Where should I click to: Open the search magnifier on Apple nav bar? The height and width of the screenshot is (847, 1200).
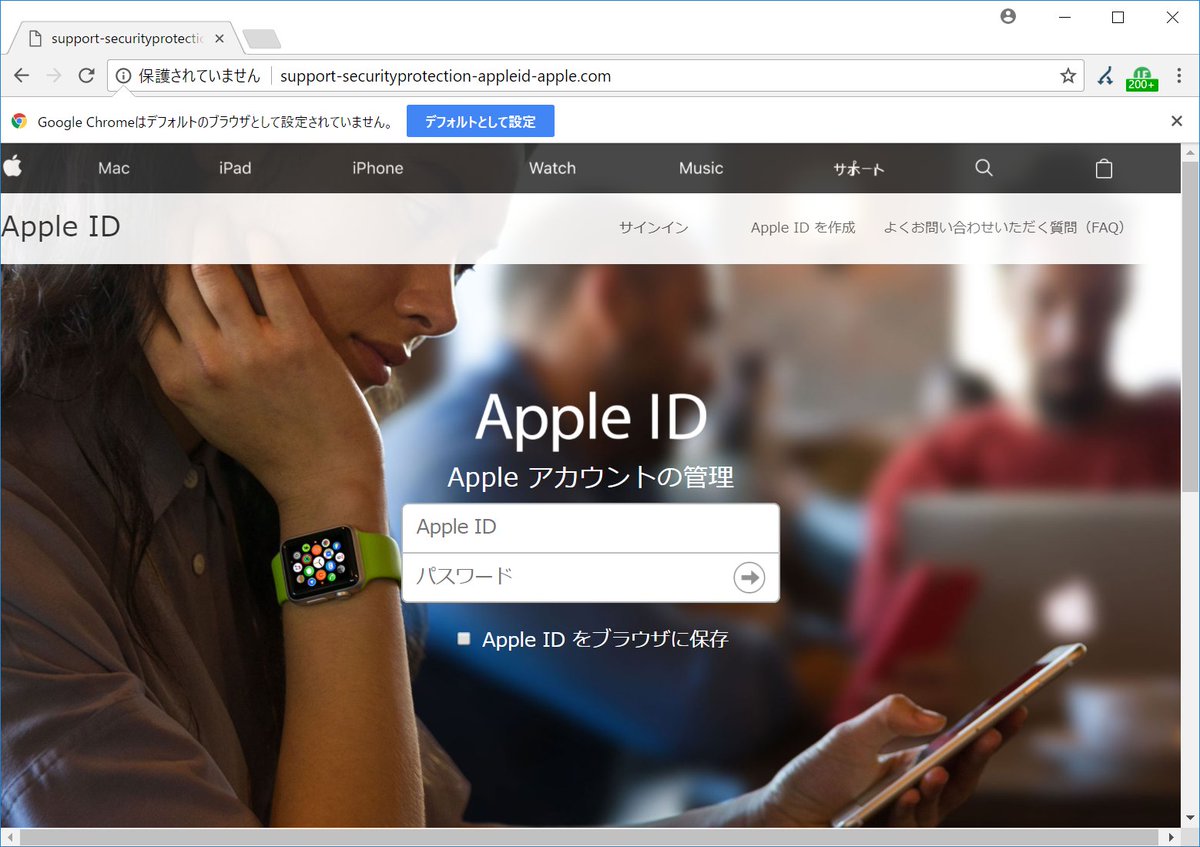pyautogui.click(x=984, y=168)
